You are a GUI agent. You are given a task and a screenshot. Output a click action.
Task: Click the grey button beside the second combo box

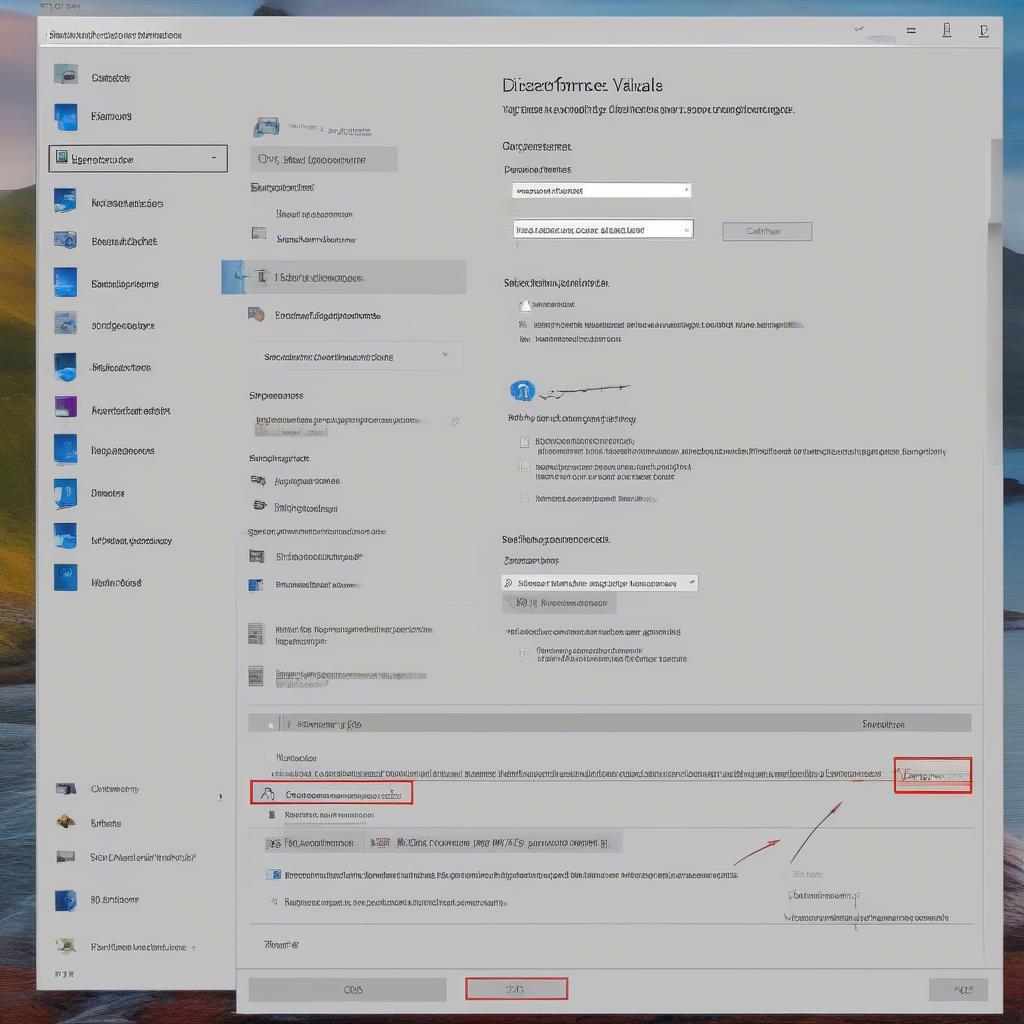pos(767,231)
